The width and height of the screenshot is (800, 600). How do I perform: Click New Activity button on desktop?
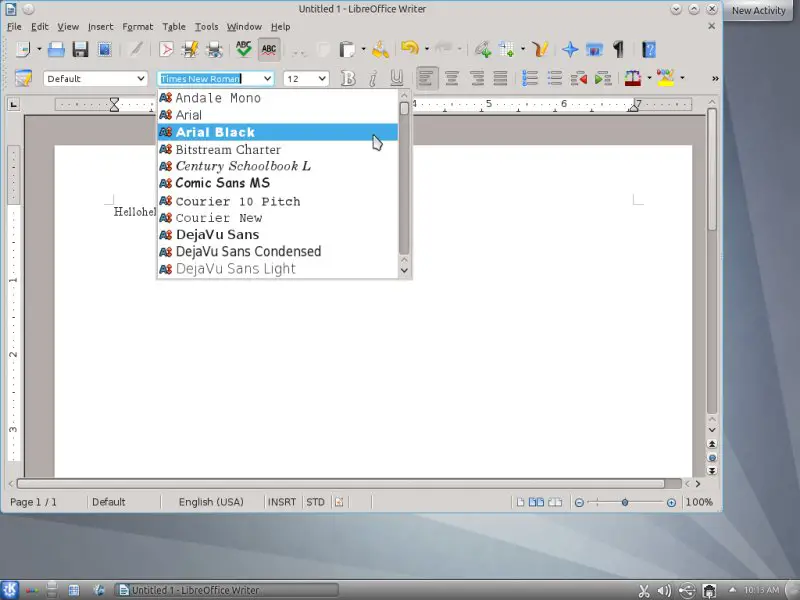[758, 11]
